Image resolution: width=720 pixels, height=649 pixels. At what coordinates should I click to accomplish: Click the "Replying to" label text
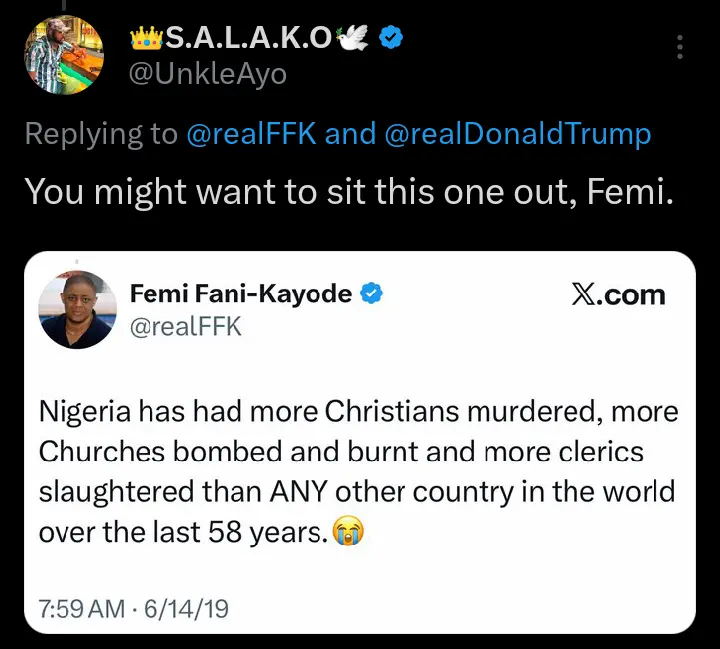point(100,133)
